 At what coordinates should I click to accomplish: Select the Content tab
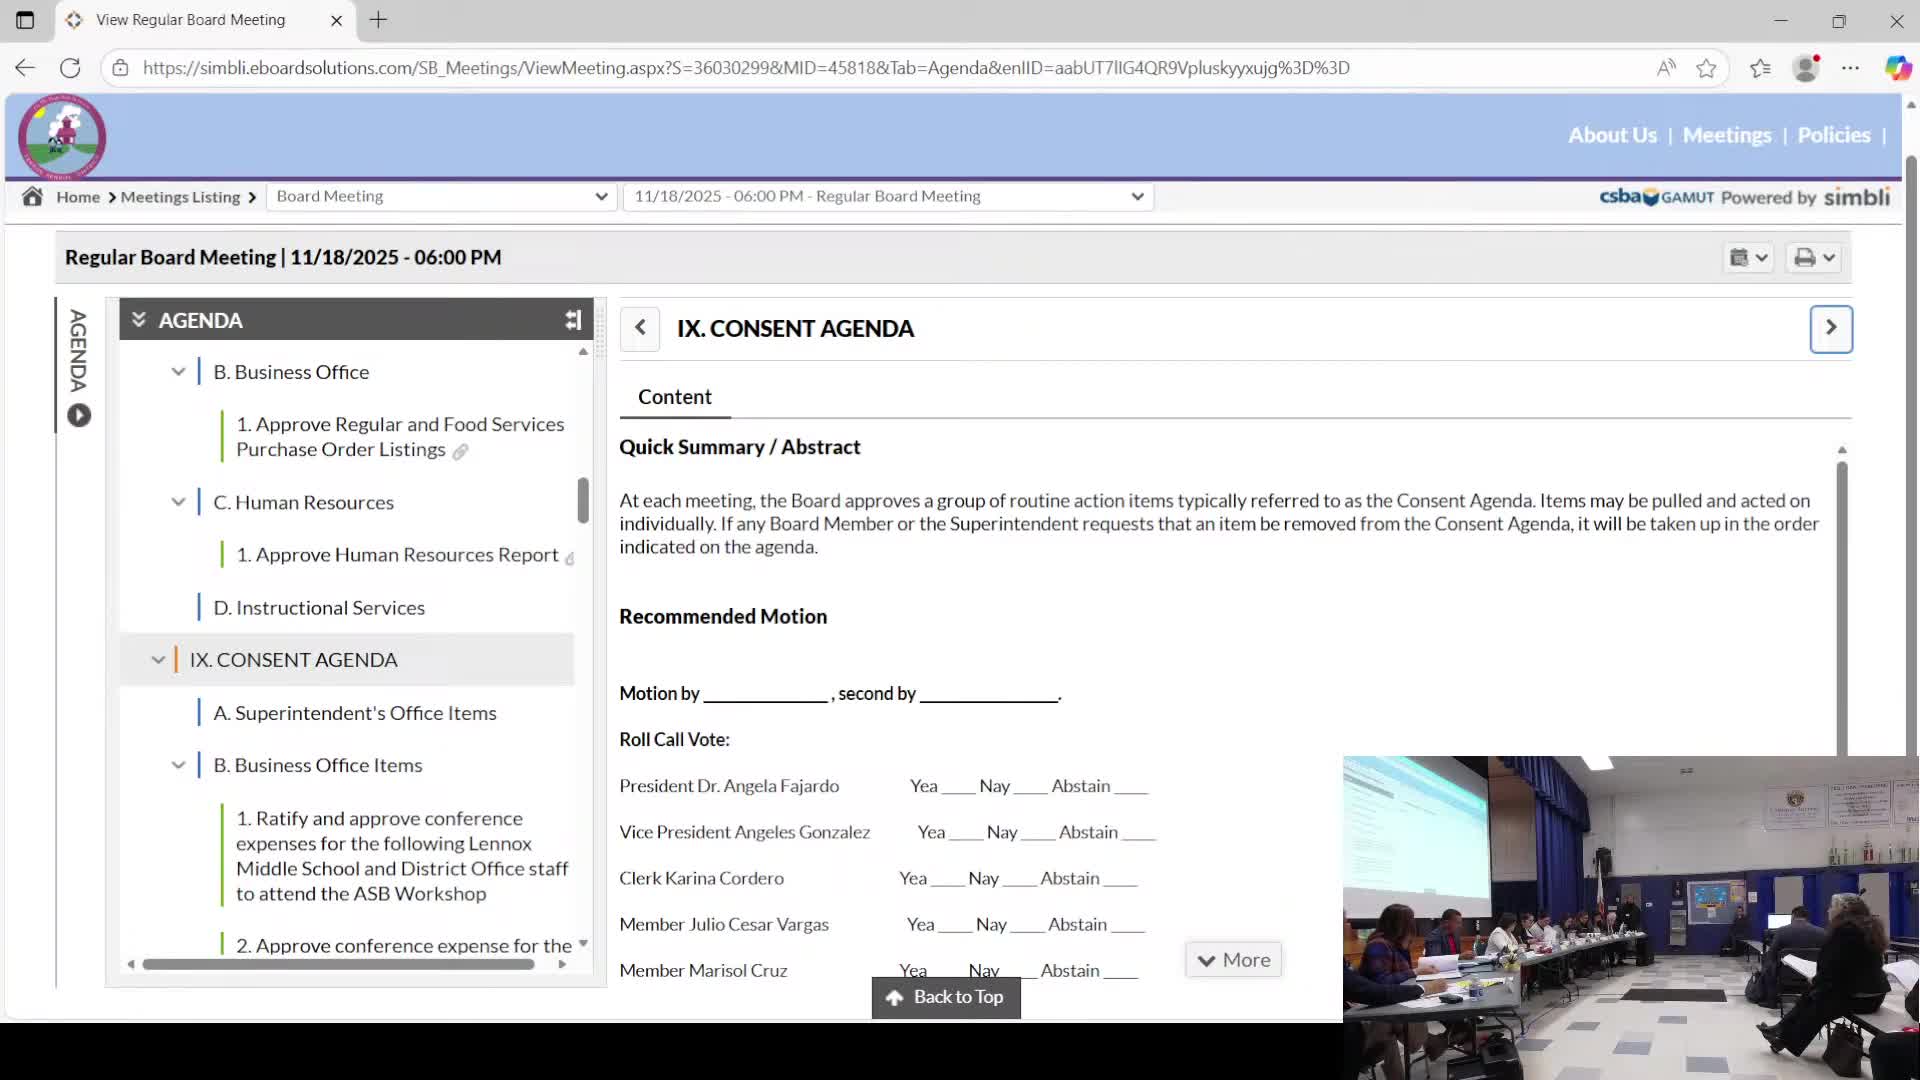tap(675, 397)
